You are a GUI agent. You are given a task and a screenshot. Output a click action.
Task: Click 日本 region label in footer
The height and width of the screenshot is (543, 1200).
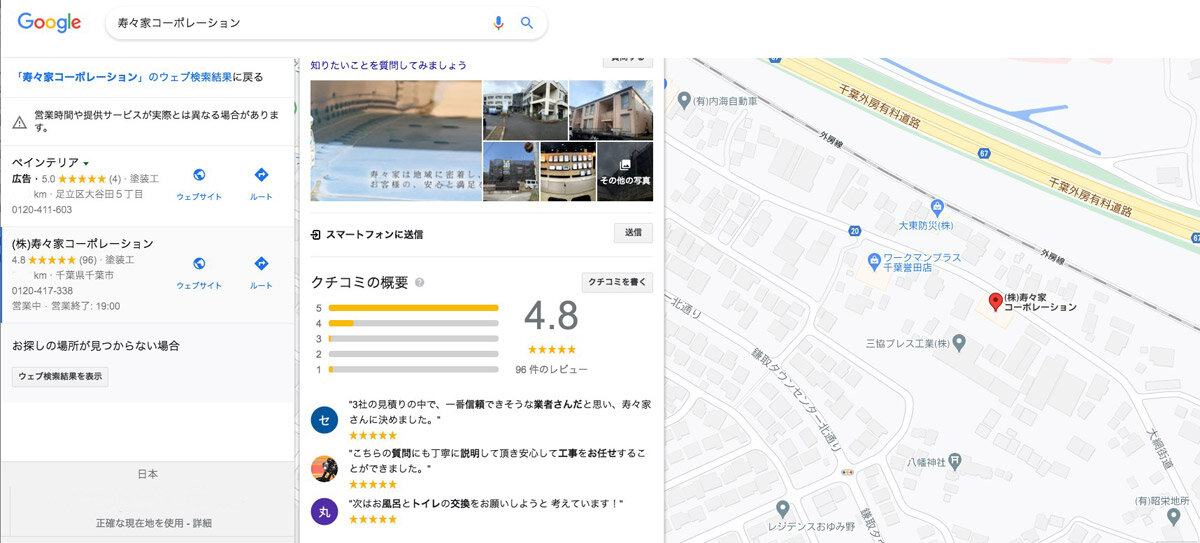click(x=147, y=474)
